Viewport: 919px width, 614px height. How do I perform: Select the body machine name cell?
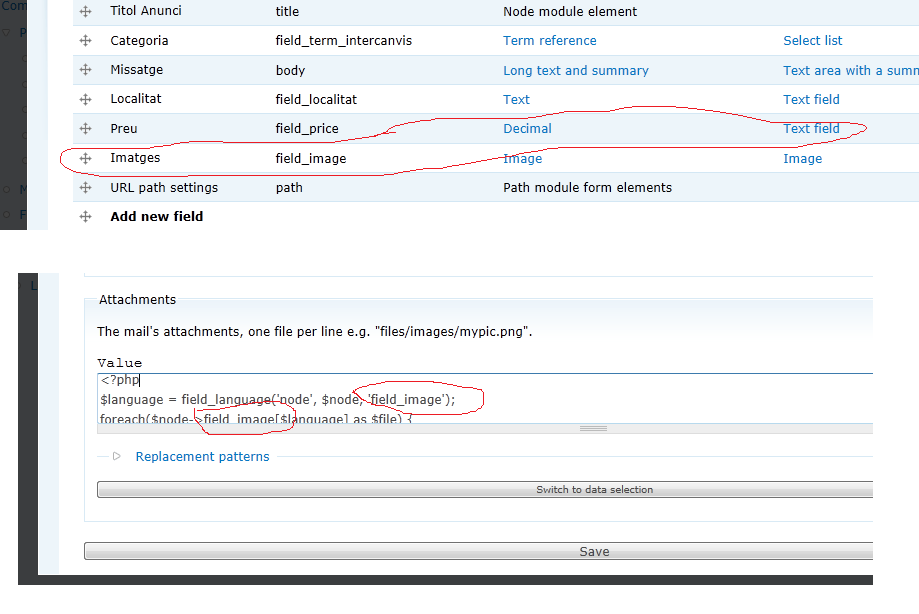click(290, 71)
